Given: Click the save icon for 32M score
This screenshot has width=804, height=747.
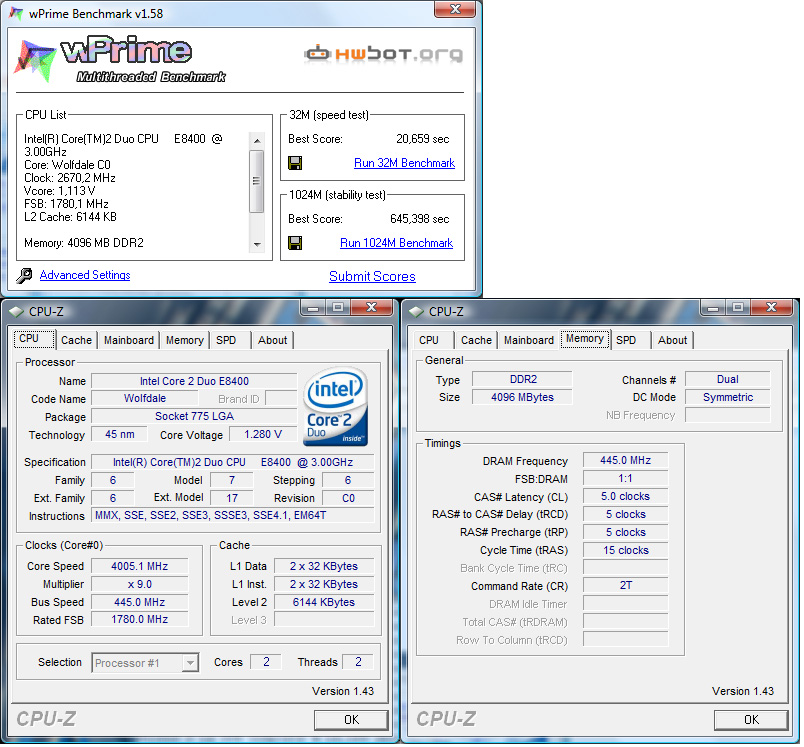Looking at the screenshot, I should (x=295, y=163).
